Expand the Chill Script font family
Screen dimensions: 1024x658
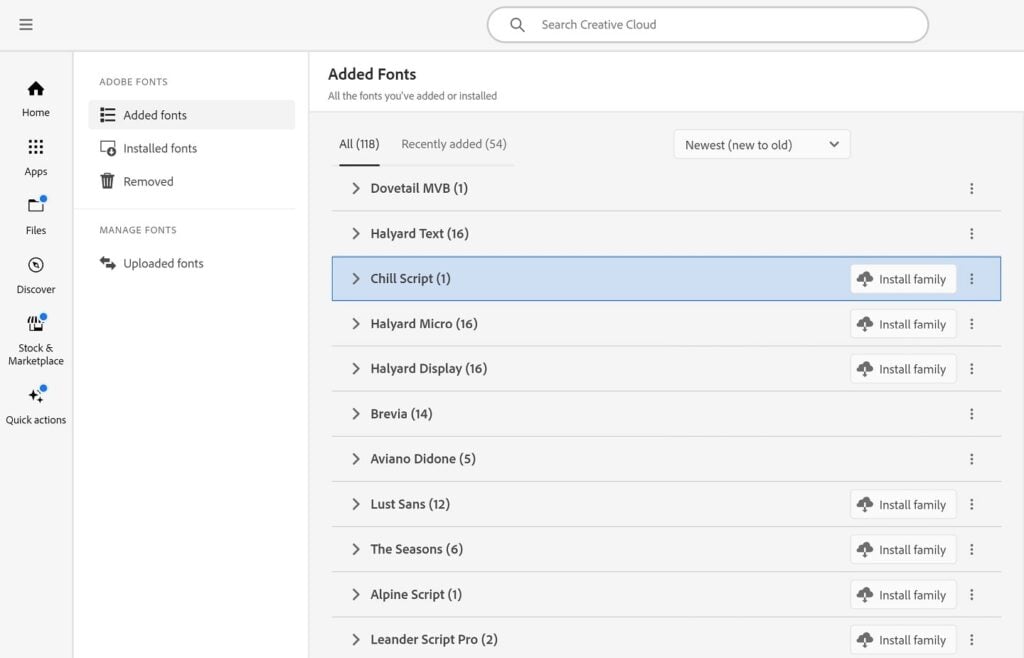(356, 278)
